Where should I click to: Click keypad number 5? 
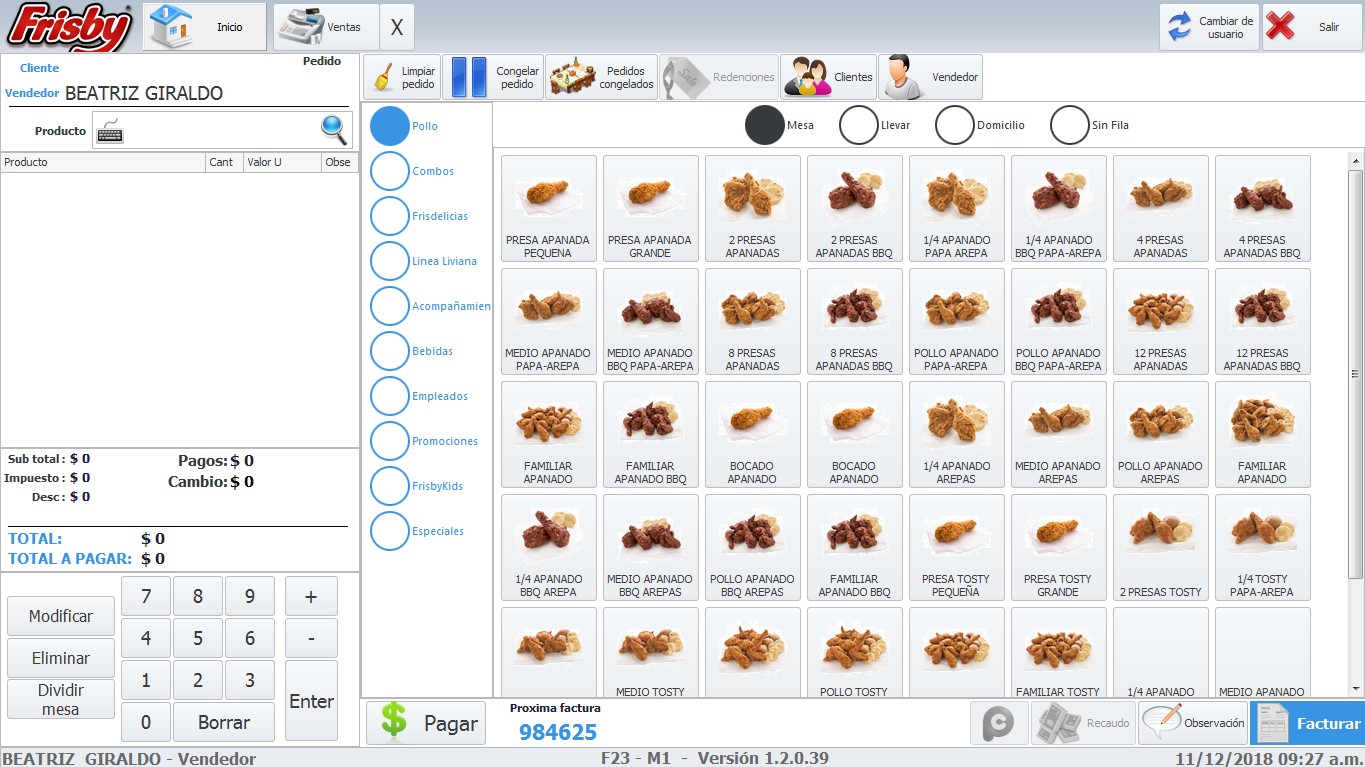pos(198,638)
